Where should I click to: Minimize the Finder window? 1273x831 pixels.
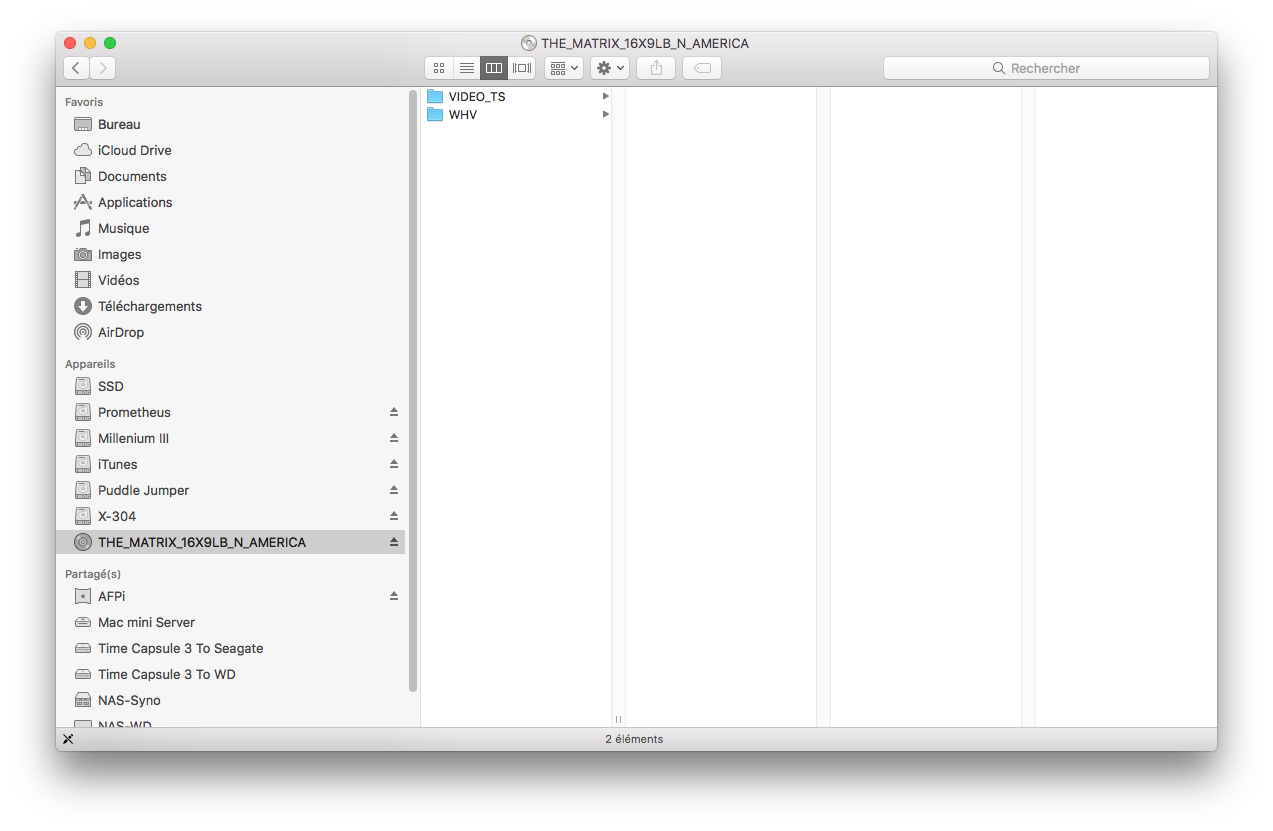pos(90,43)
